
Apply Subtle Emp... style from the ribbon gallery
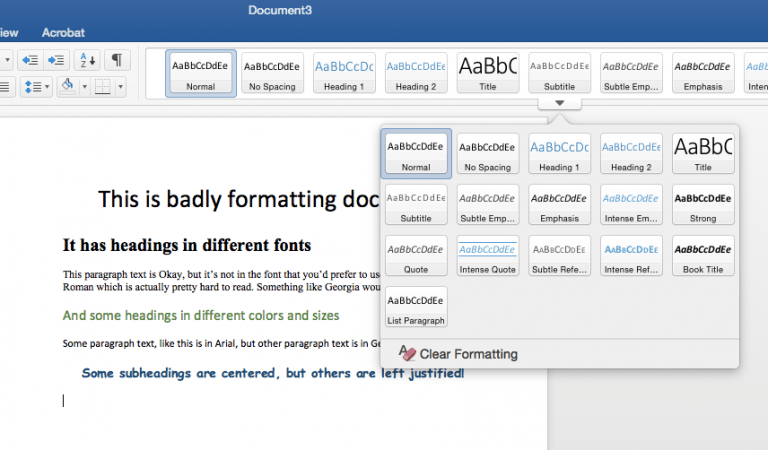tap(631, 73)
